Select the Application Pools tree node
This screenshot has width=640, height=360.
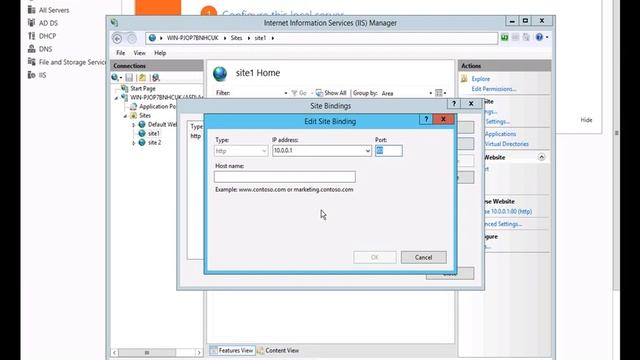pos(158,106)
